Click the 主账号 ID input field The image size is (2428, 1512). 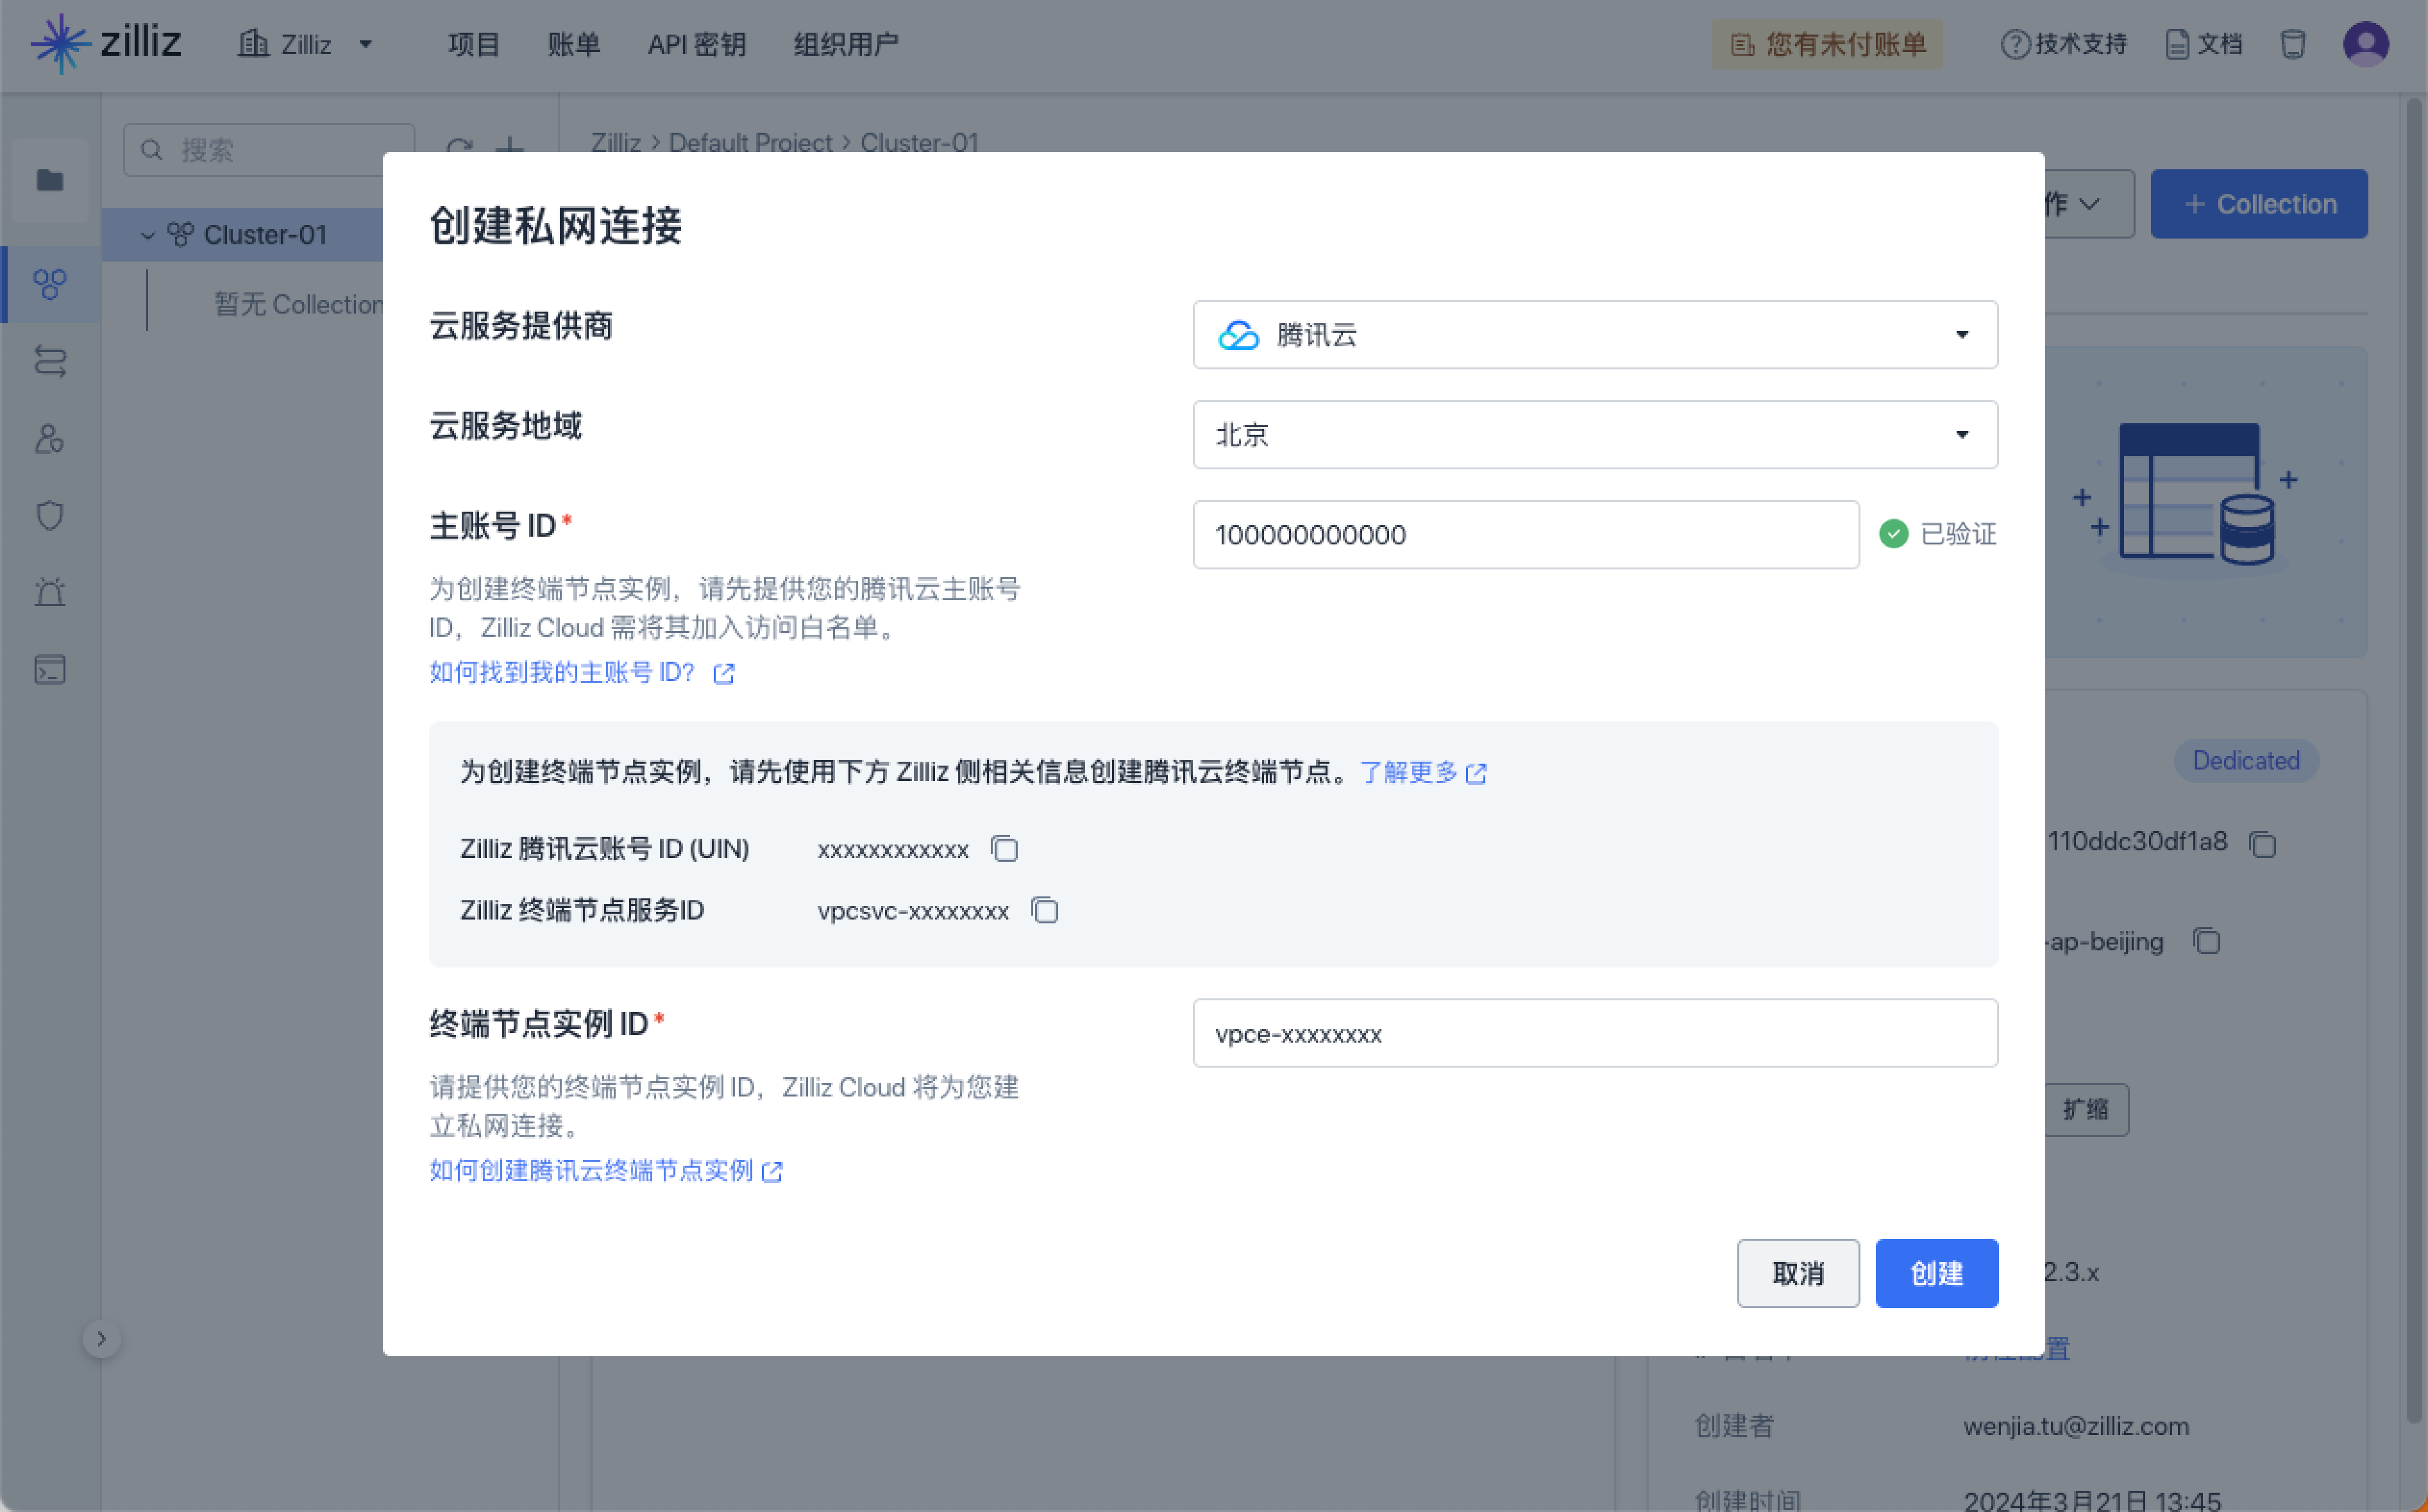1526,535
